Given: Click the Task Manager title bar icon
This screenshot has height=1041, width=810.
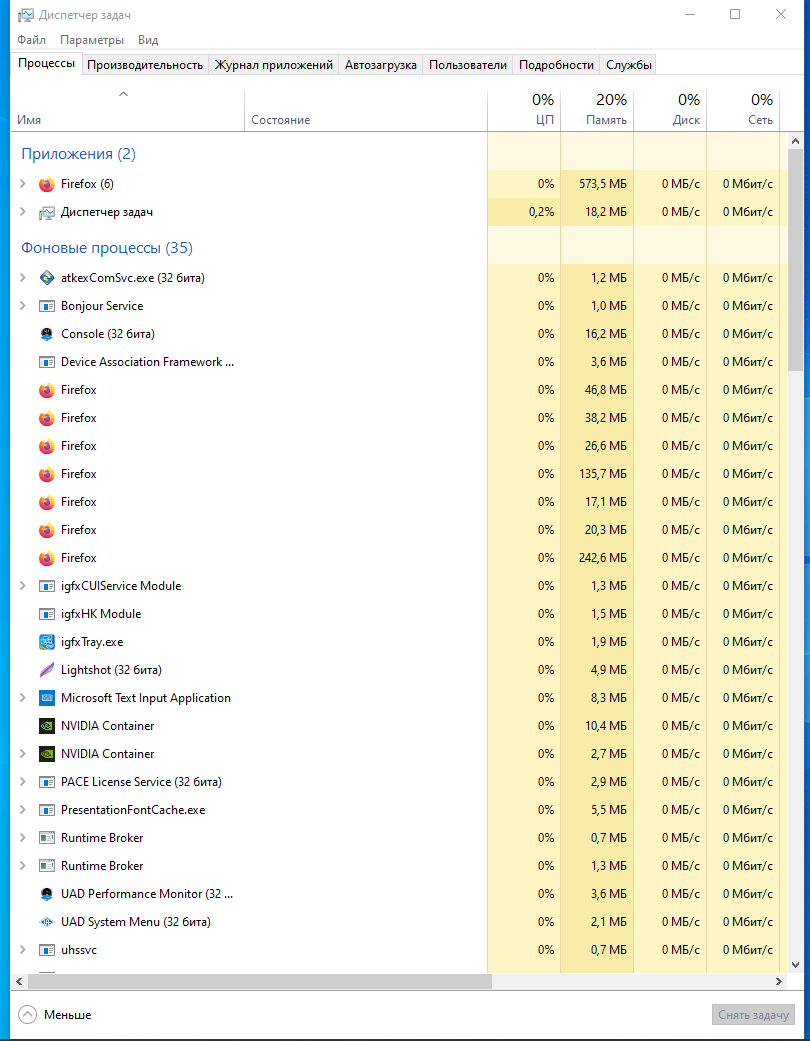Looking at the screenshot, I should (x=25, y=15).
